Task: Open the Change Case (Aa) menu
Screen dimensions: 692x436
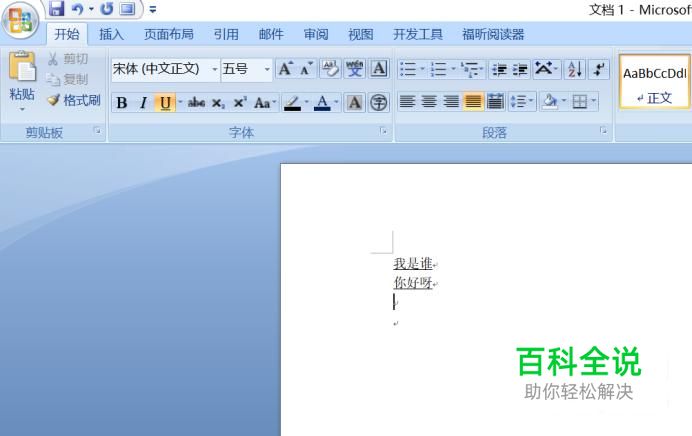Action: (264, 103)
